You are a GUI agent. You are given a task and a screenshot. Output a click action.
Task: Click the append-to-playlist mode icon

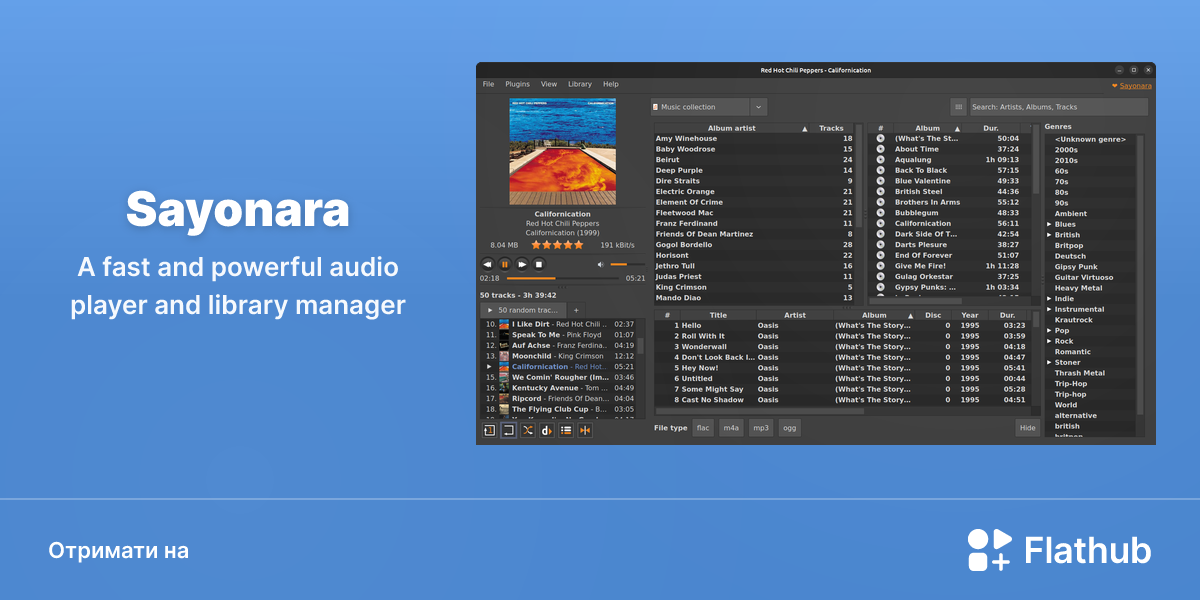pyautogui.click(x=566, y=430)
